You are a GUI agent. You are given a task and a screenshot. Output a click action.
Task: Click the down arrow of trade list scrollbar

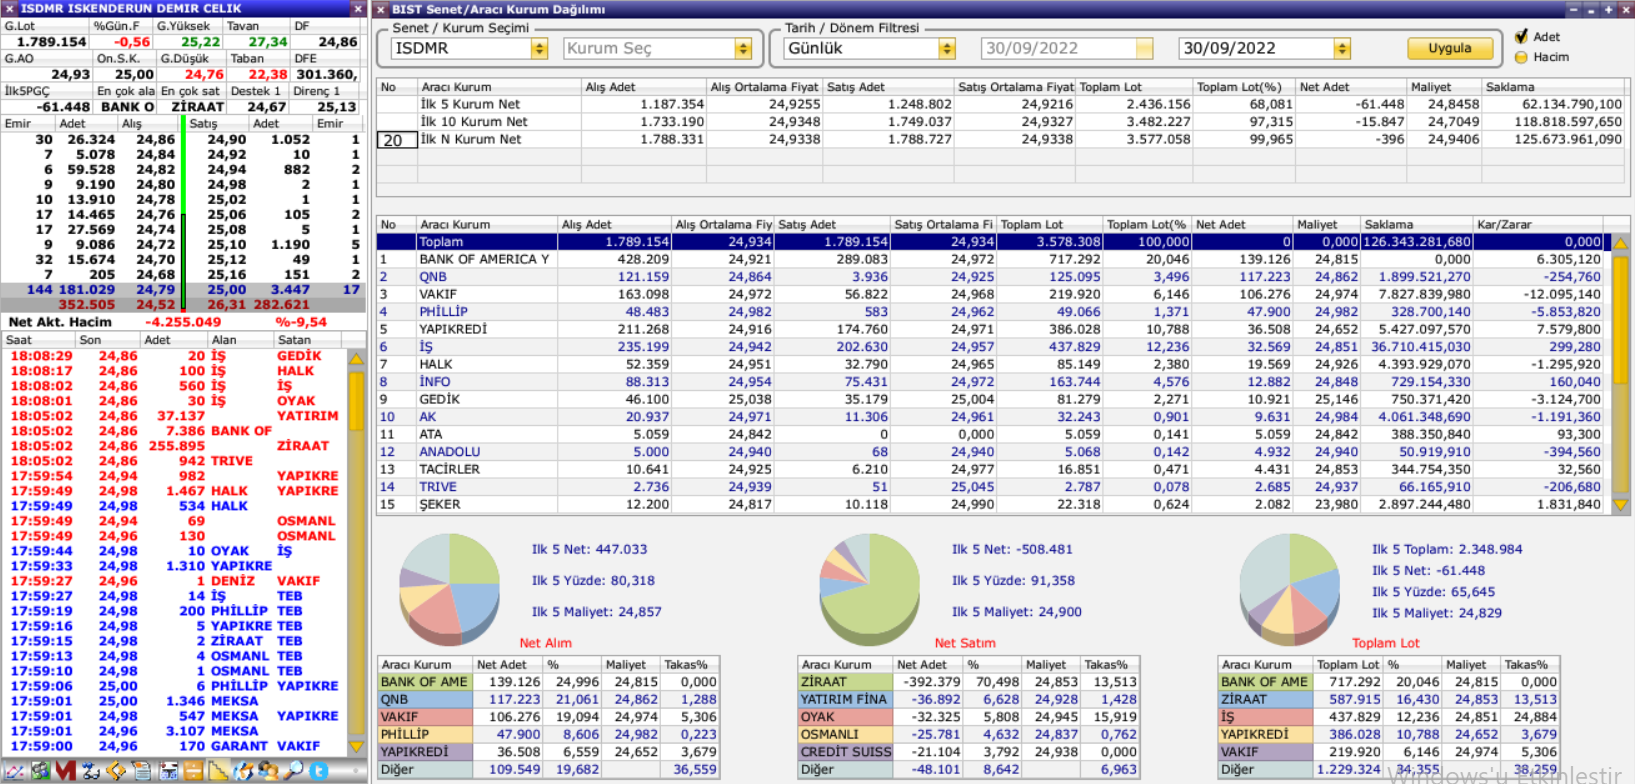357,746
